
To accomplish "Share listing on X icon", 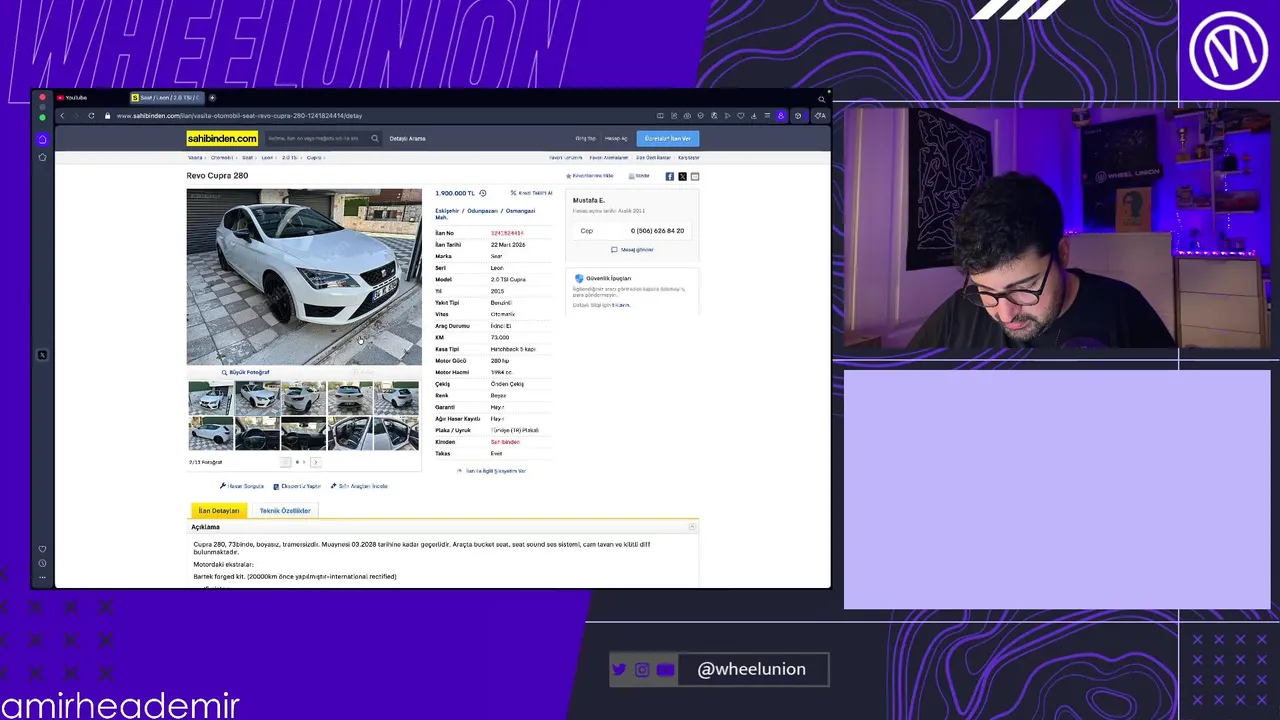I will [x=682, y=176].
